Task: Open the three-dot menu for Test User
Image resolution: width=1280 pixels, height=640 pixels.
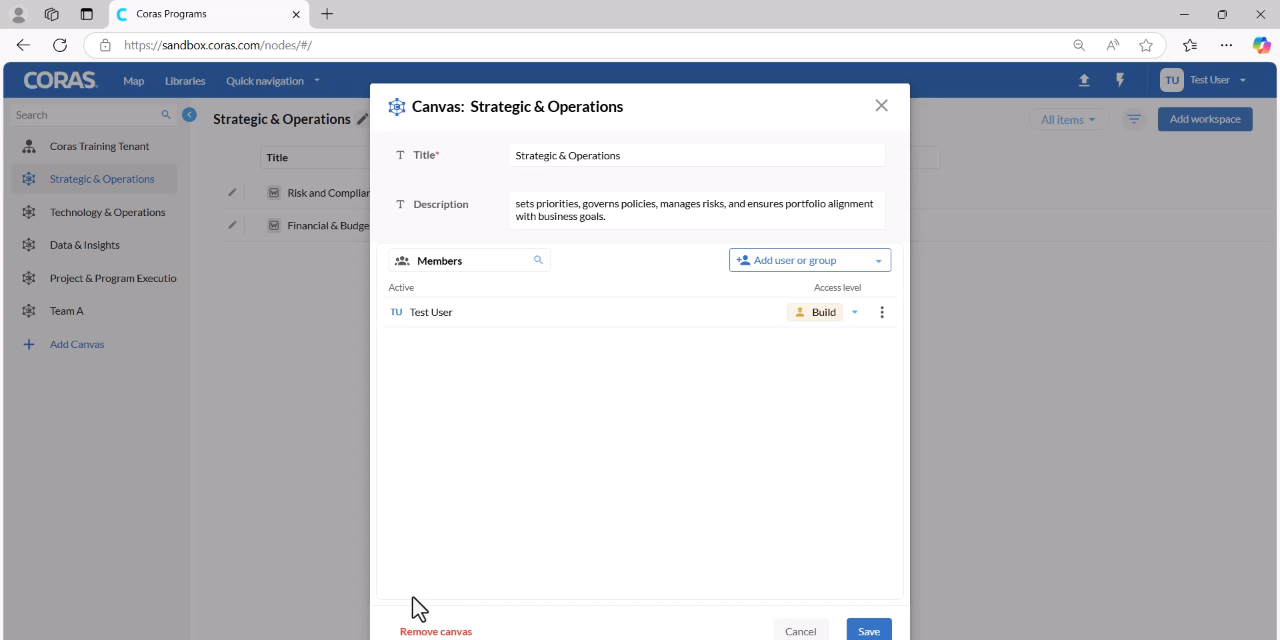Action: (x=882, y=312)
